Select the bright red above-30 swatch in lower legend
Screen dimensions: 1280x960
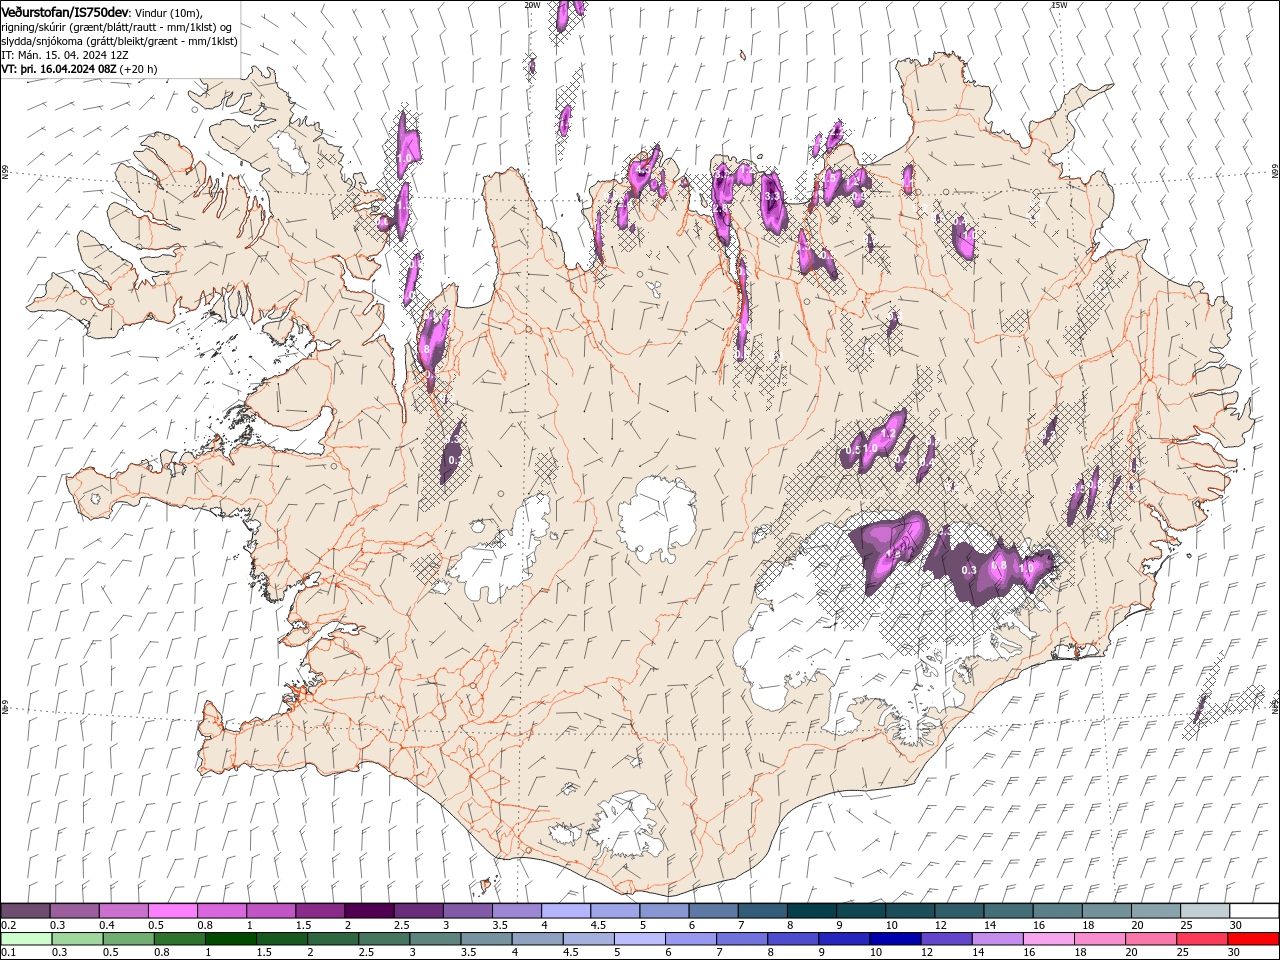click(x=1253, y=939)
